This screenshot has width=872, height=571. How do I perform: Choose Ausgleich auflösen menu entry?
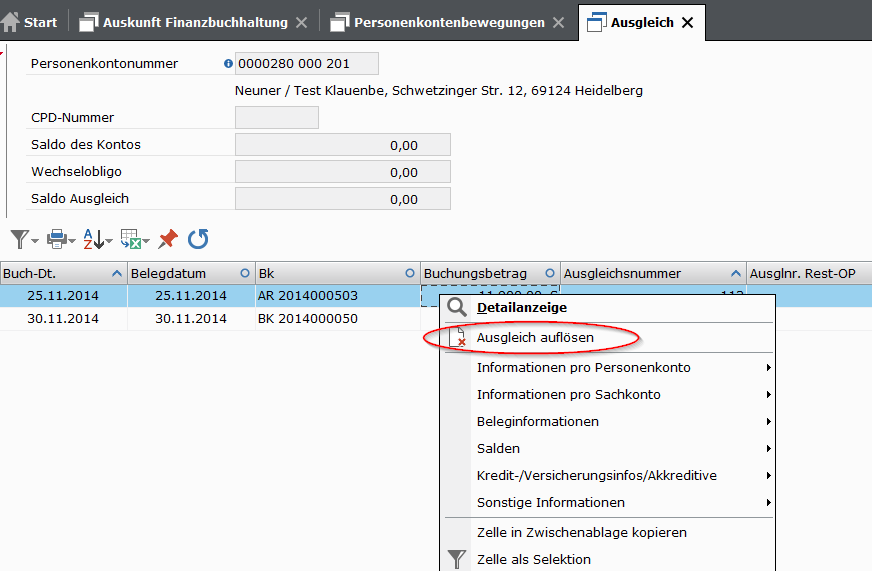pos(608,337)
